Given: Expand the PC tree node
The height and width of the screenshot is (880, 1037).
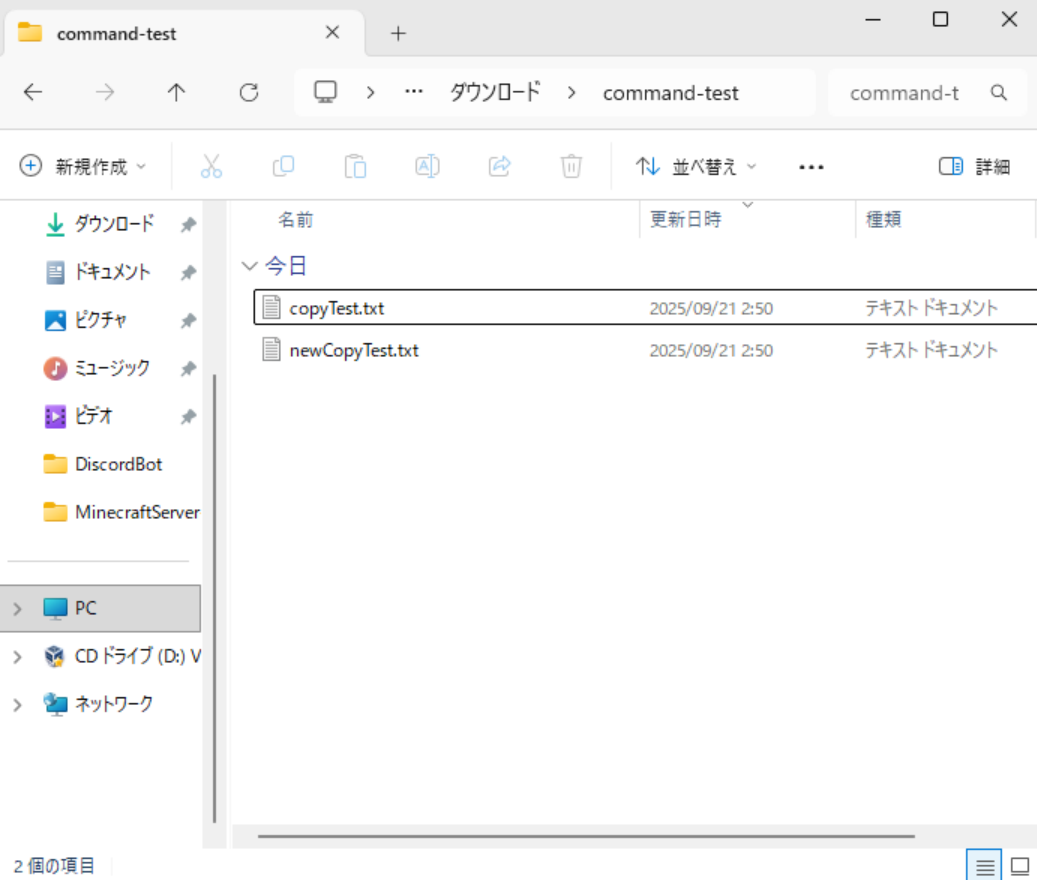Looking at the screenshot, I should (17, 609).
